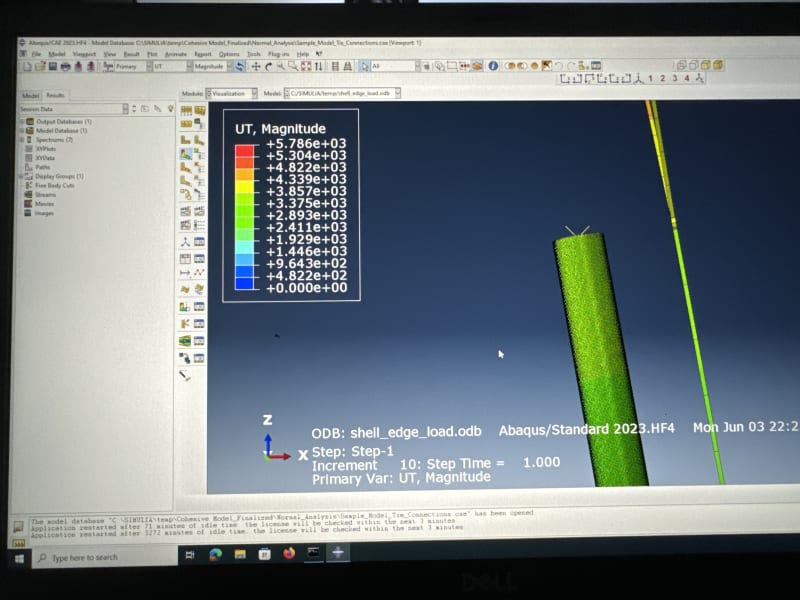800x600 pixels.
Task: Select the Pan View tool
Action: [256, 66]
